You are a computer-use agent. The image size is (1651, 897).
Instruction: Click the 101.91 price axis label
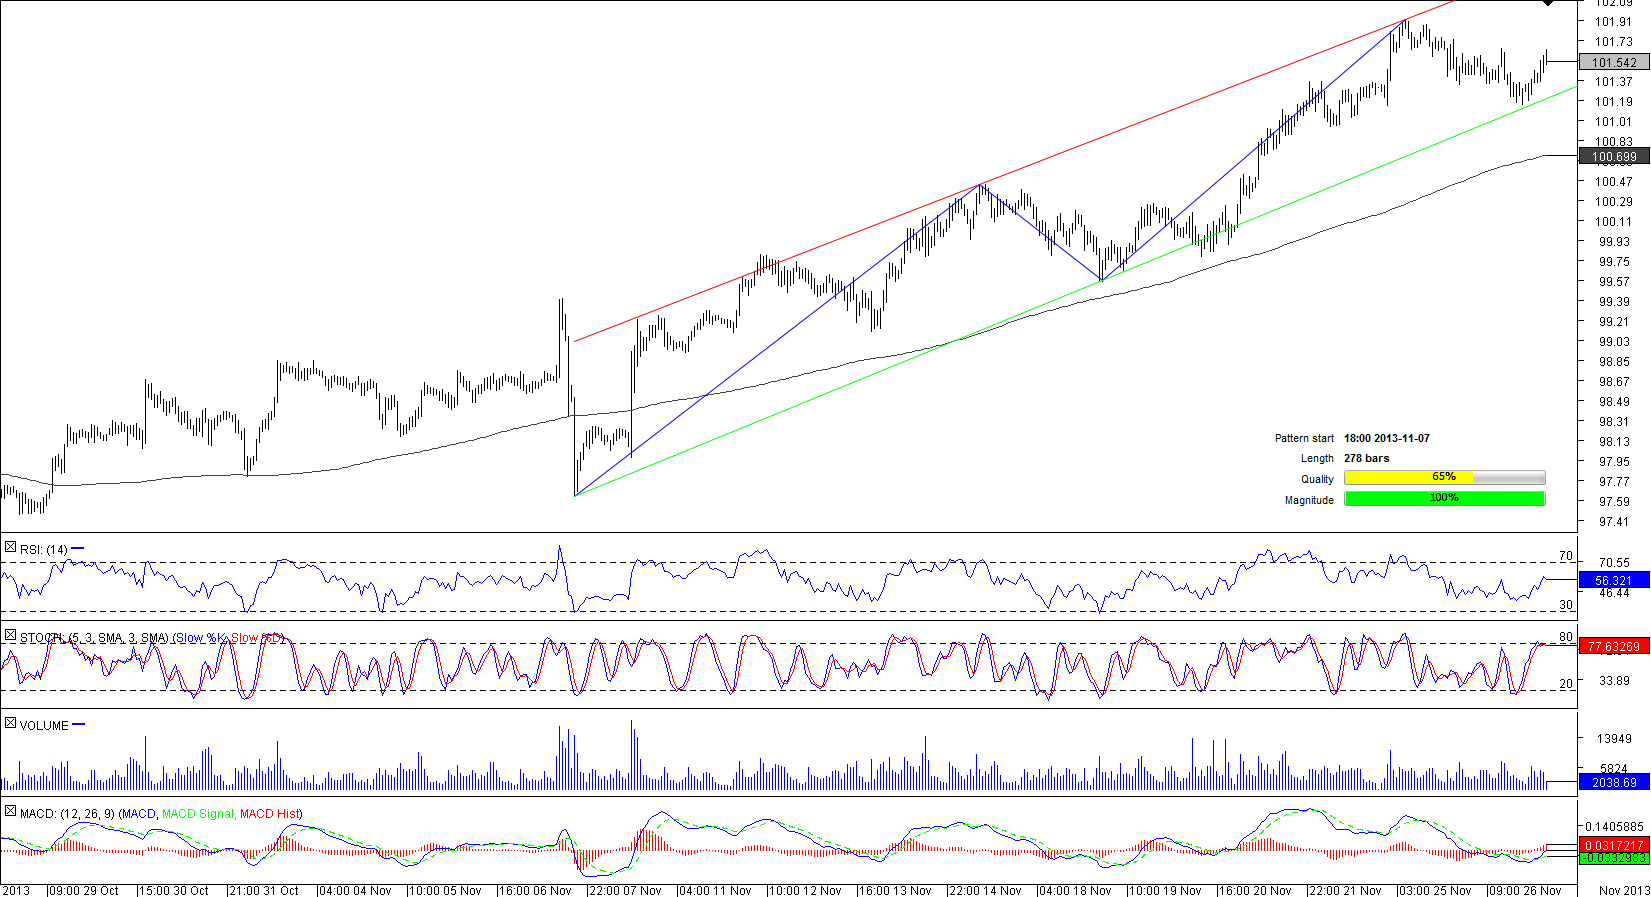(x=1613, y=22)
